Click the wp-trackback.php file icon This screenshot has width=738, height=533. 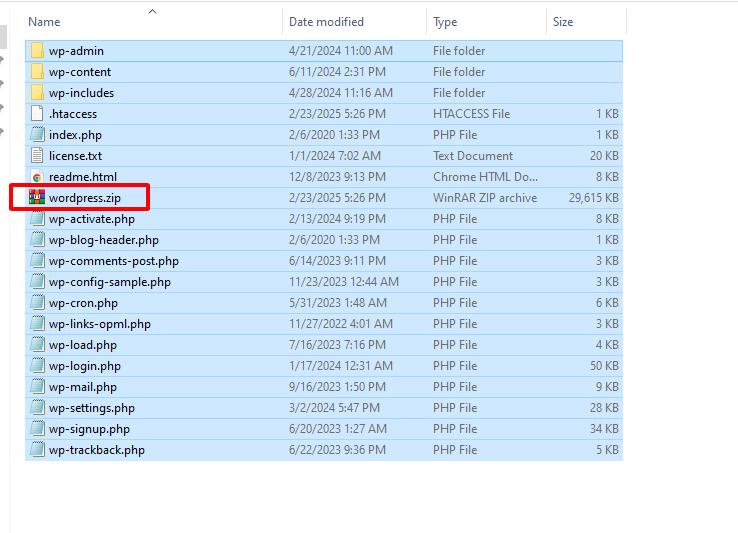click(37, 450)
